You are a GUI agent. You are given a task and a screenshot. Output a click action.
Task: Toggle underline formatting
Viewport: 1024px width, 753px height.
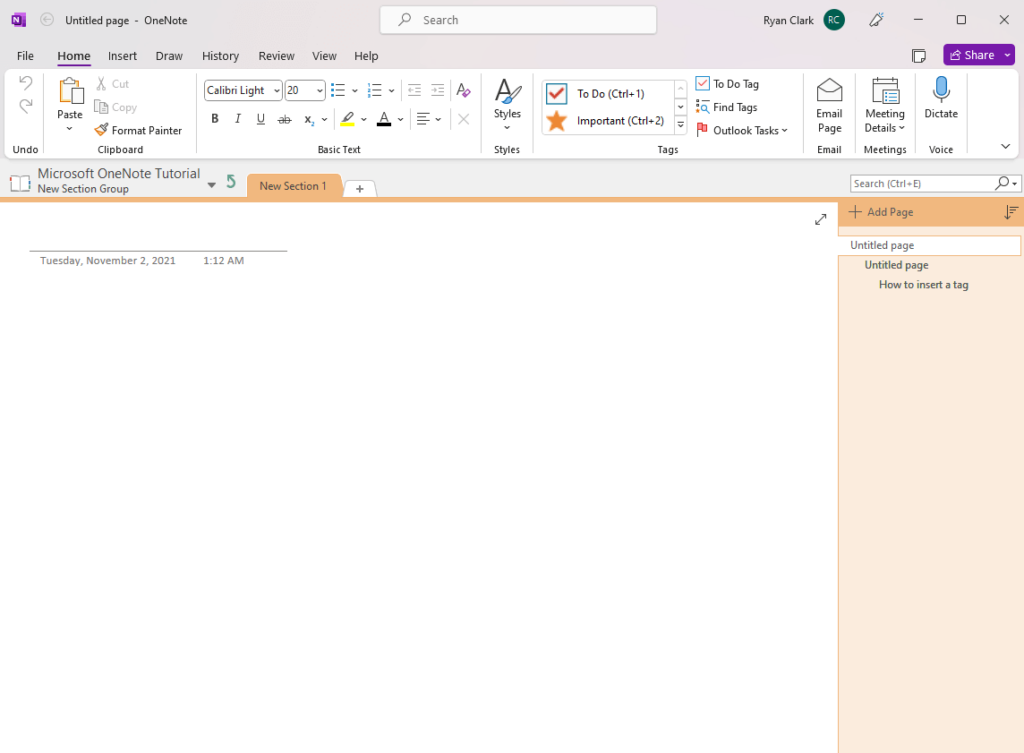tap(261, 119)
